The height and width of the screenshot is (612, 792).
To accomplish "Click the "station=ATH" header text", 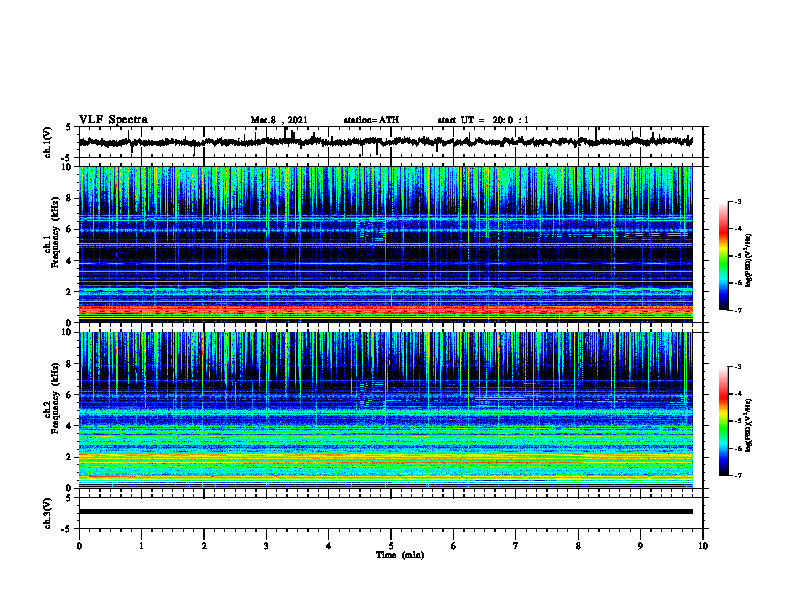I will pos(371,120).
